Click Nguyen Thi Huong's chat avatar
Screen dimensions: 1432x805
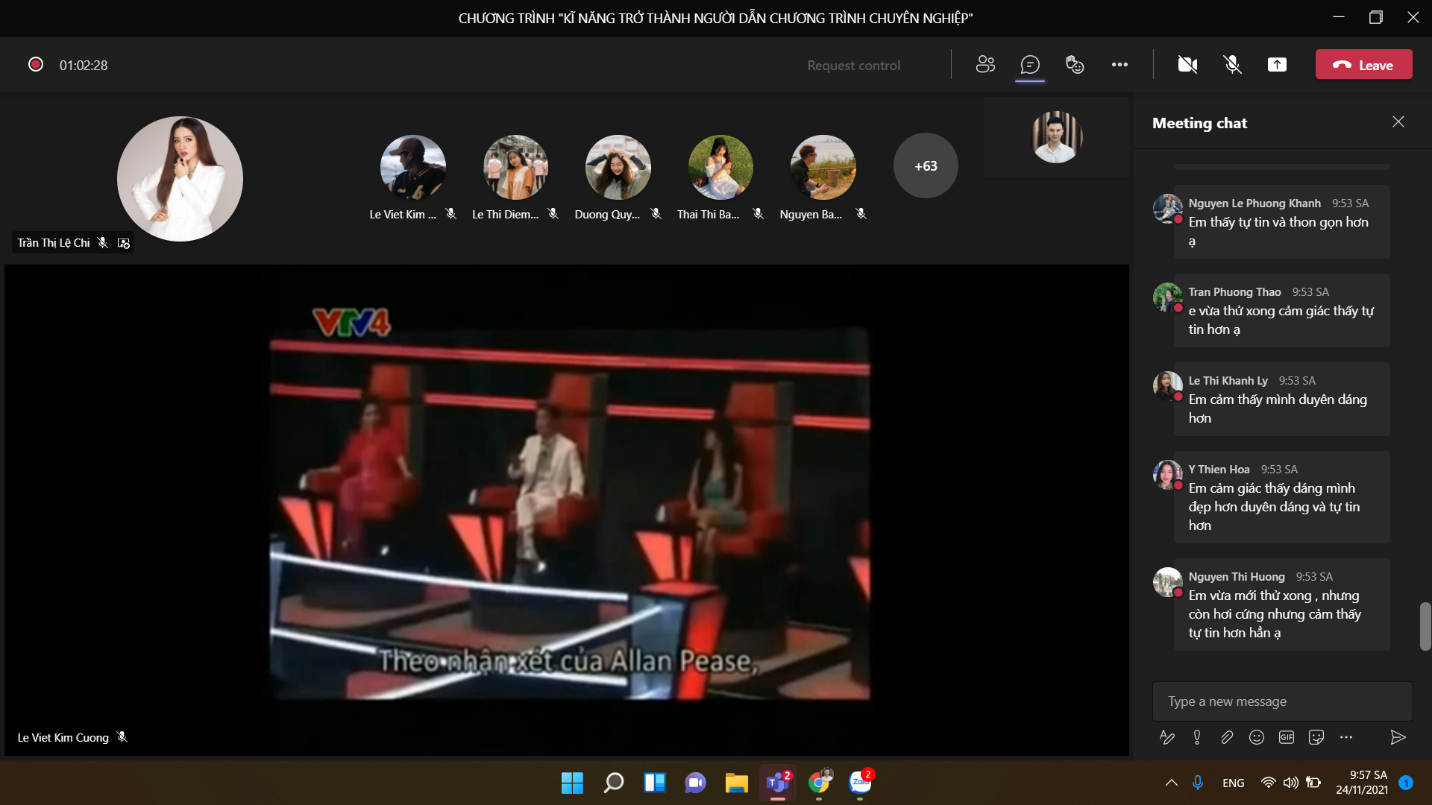click(x=1167, y=582)
